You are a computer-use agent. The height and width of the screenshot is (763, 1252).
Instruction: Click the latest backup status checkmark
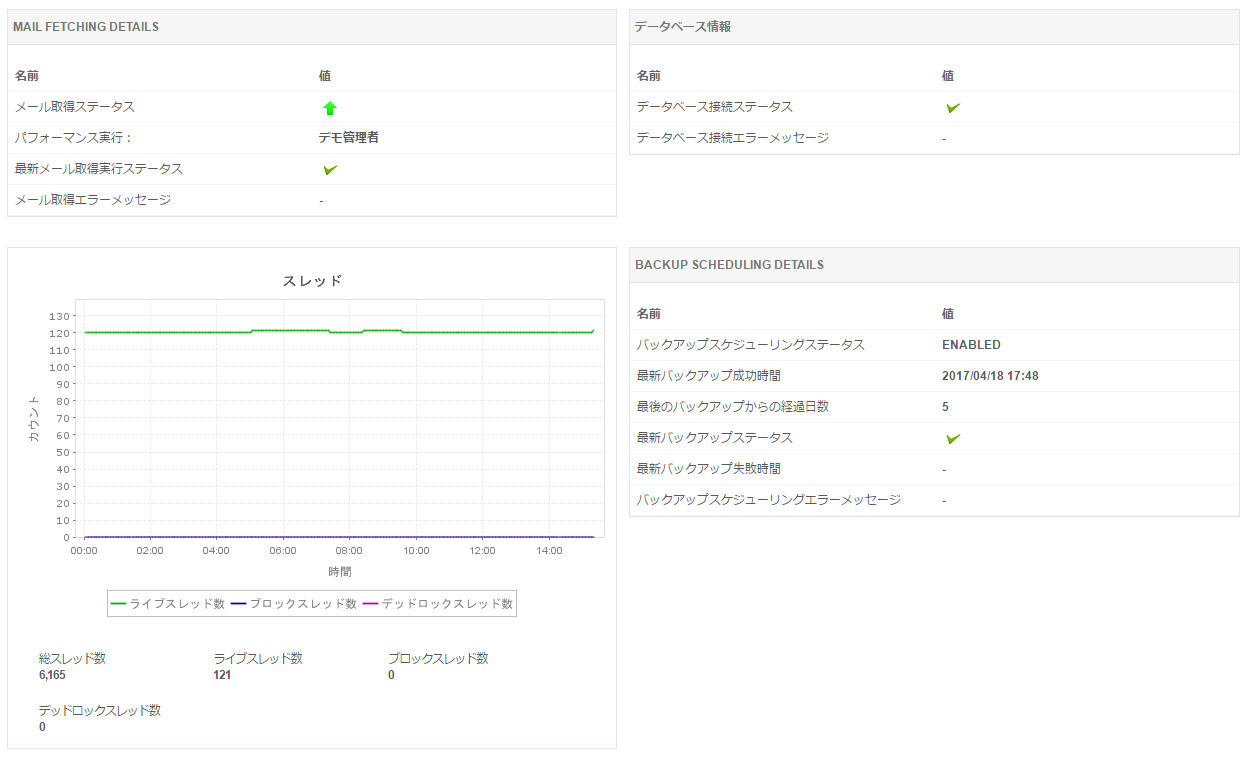(953, 439)
